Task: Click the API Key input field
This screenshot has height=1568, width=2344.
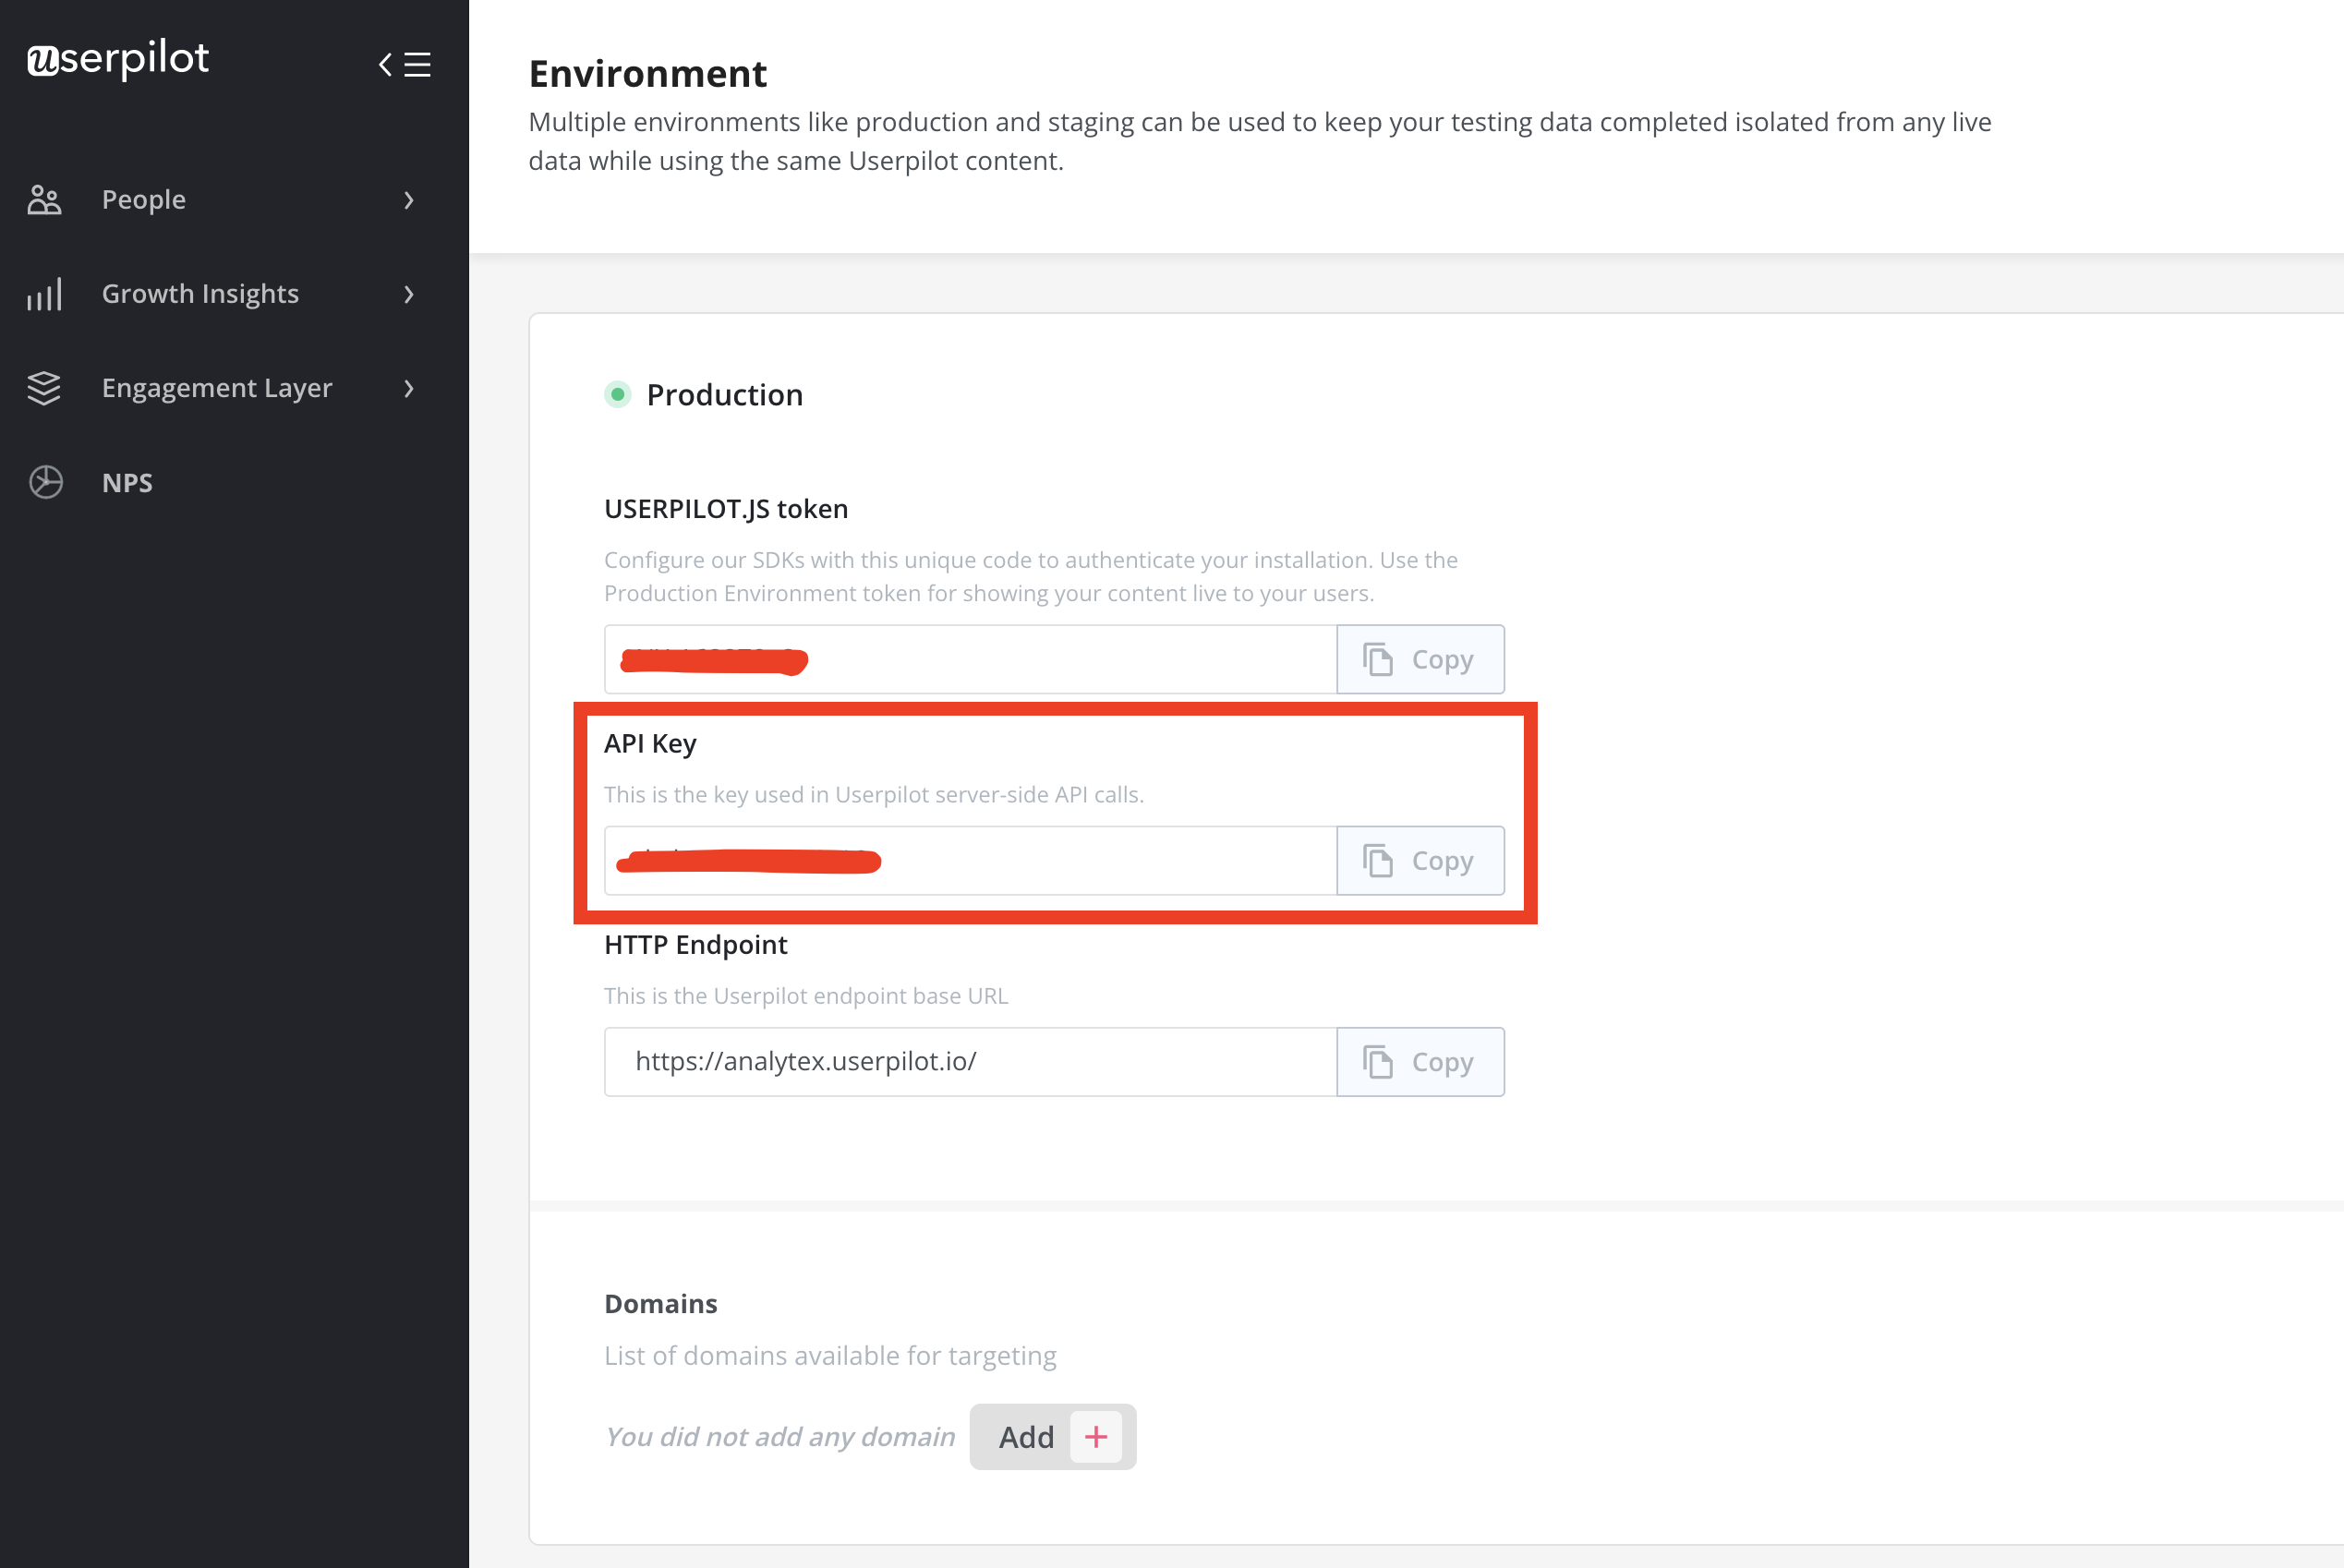Action: click(x=1100, y=861)
